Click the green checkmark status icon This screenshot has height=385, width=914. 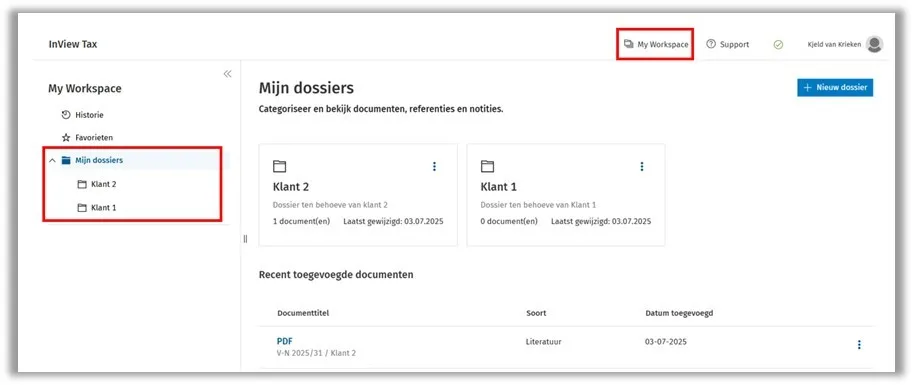[x=778, y=44]
